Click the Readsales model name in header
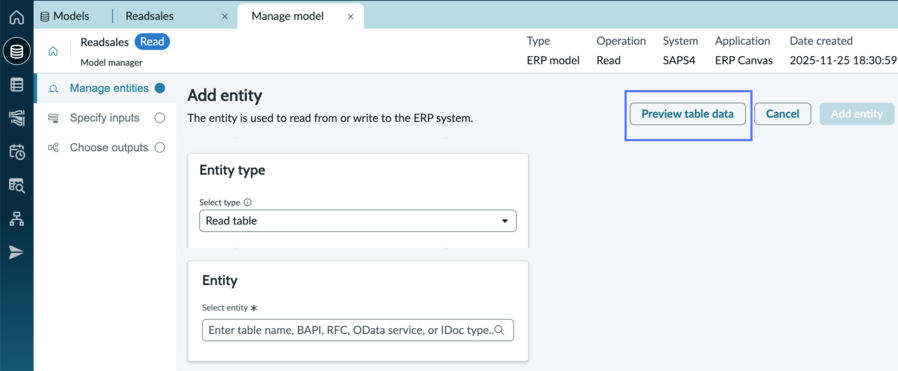This screenshot has height=371, width=898. click(x=104, y=42)
